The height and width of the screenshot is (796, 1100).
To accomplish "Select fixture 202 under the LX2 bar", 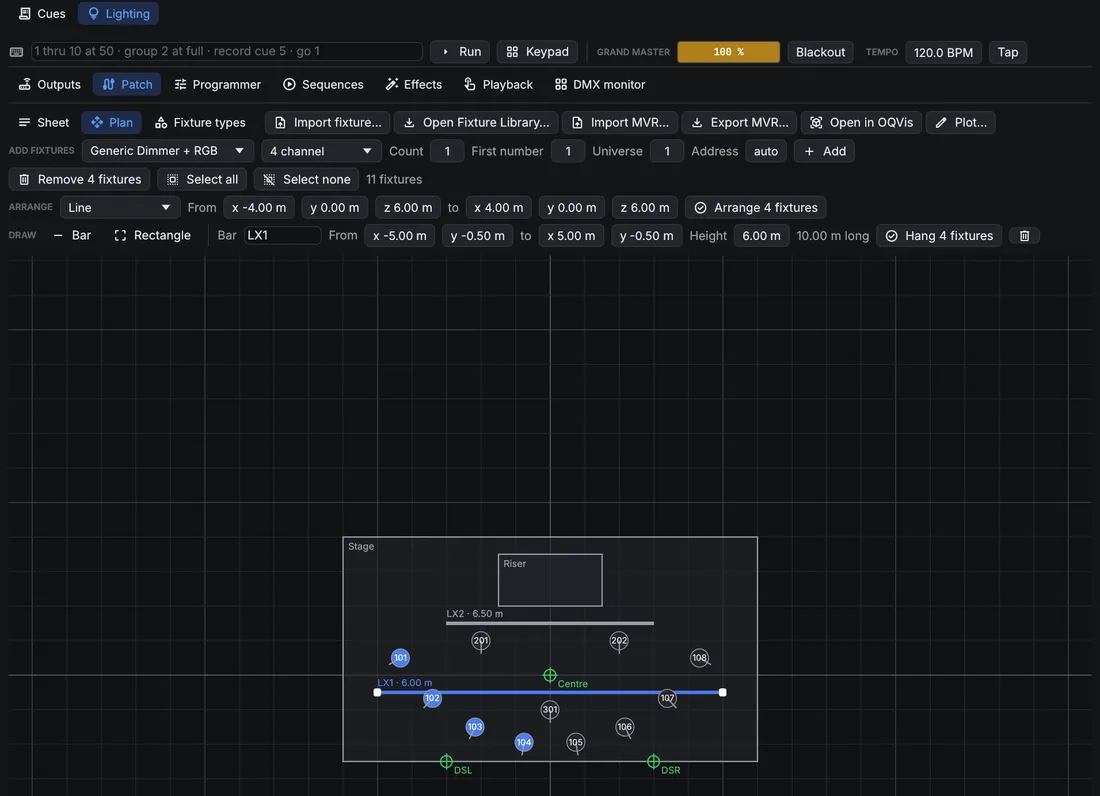I will pyautogui.click(x=619, y=640).
